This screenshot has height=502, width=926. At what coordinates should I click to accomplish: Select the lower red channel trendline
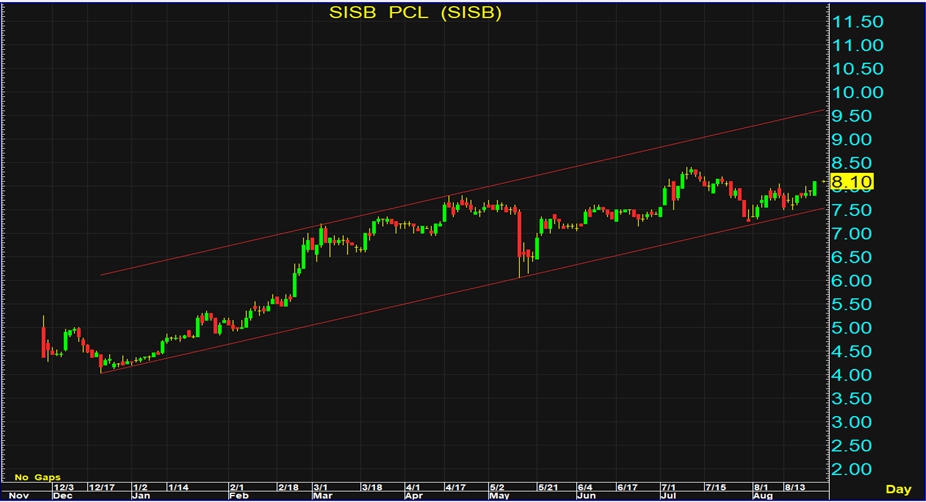point(462,291)
